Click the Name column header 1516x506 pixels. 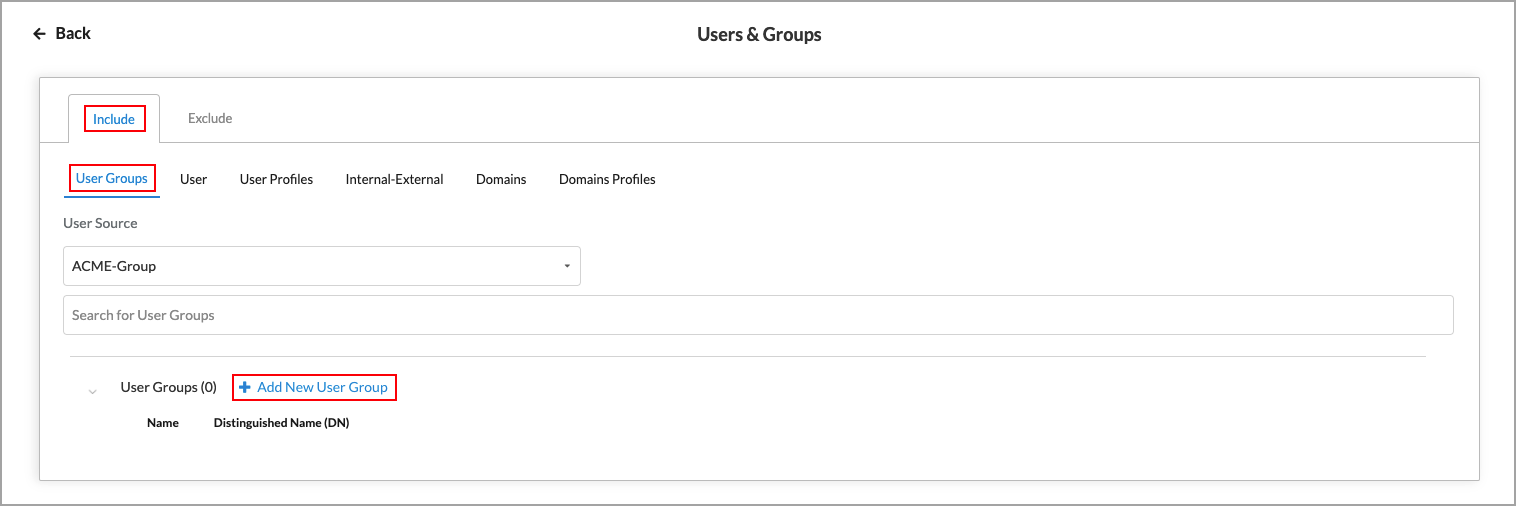(163, 423)
